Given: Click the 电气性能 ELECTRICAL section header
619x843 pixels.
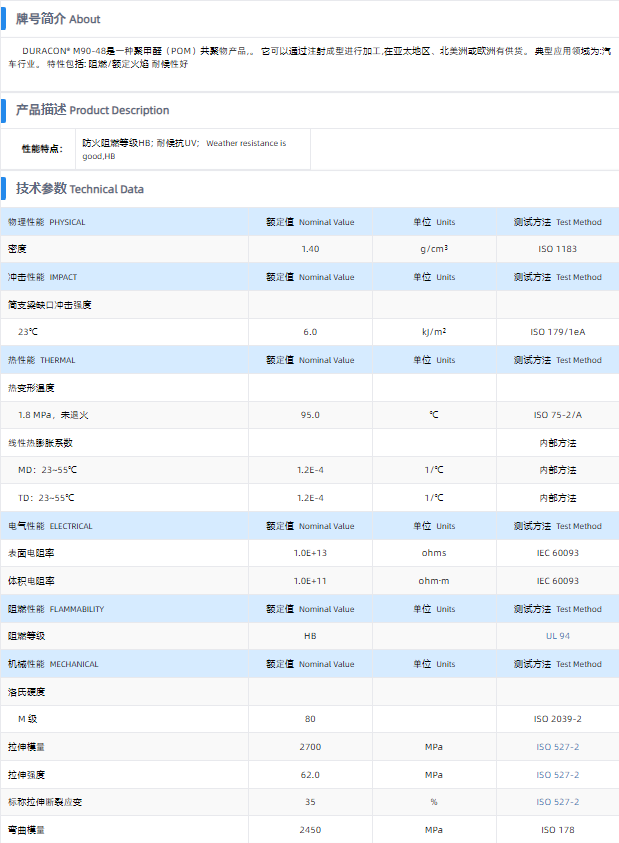Looking at the screenshot, I should click(50, 526).
